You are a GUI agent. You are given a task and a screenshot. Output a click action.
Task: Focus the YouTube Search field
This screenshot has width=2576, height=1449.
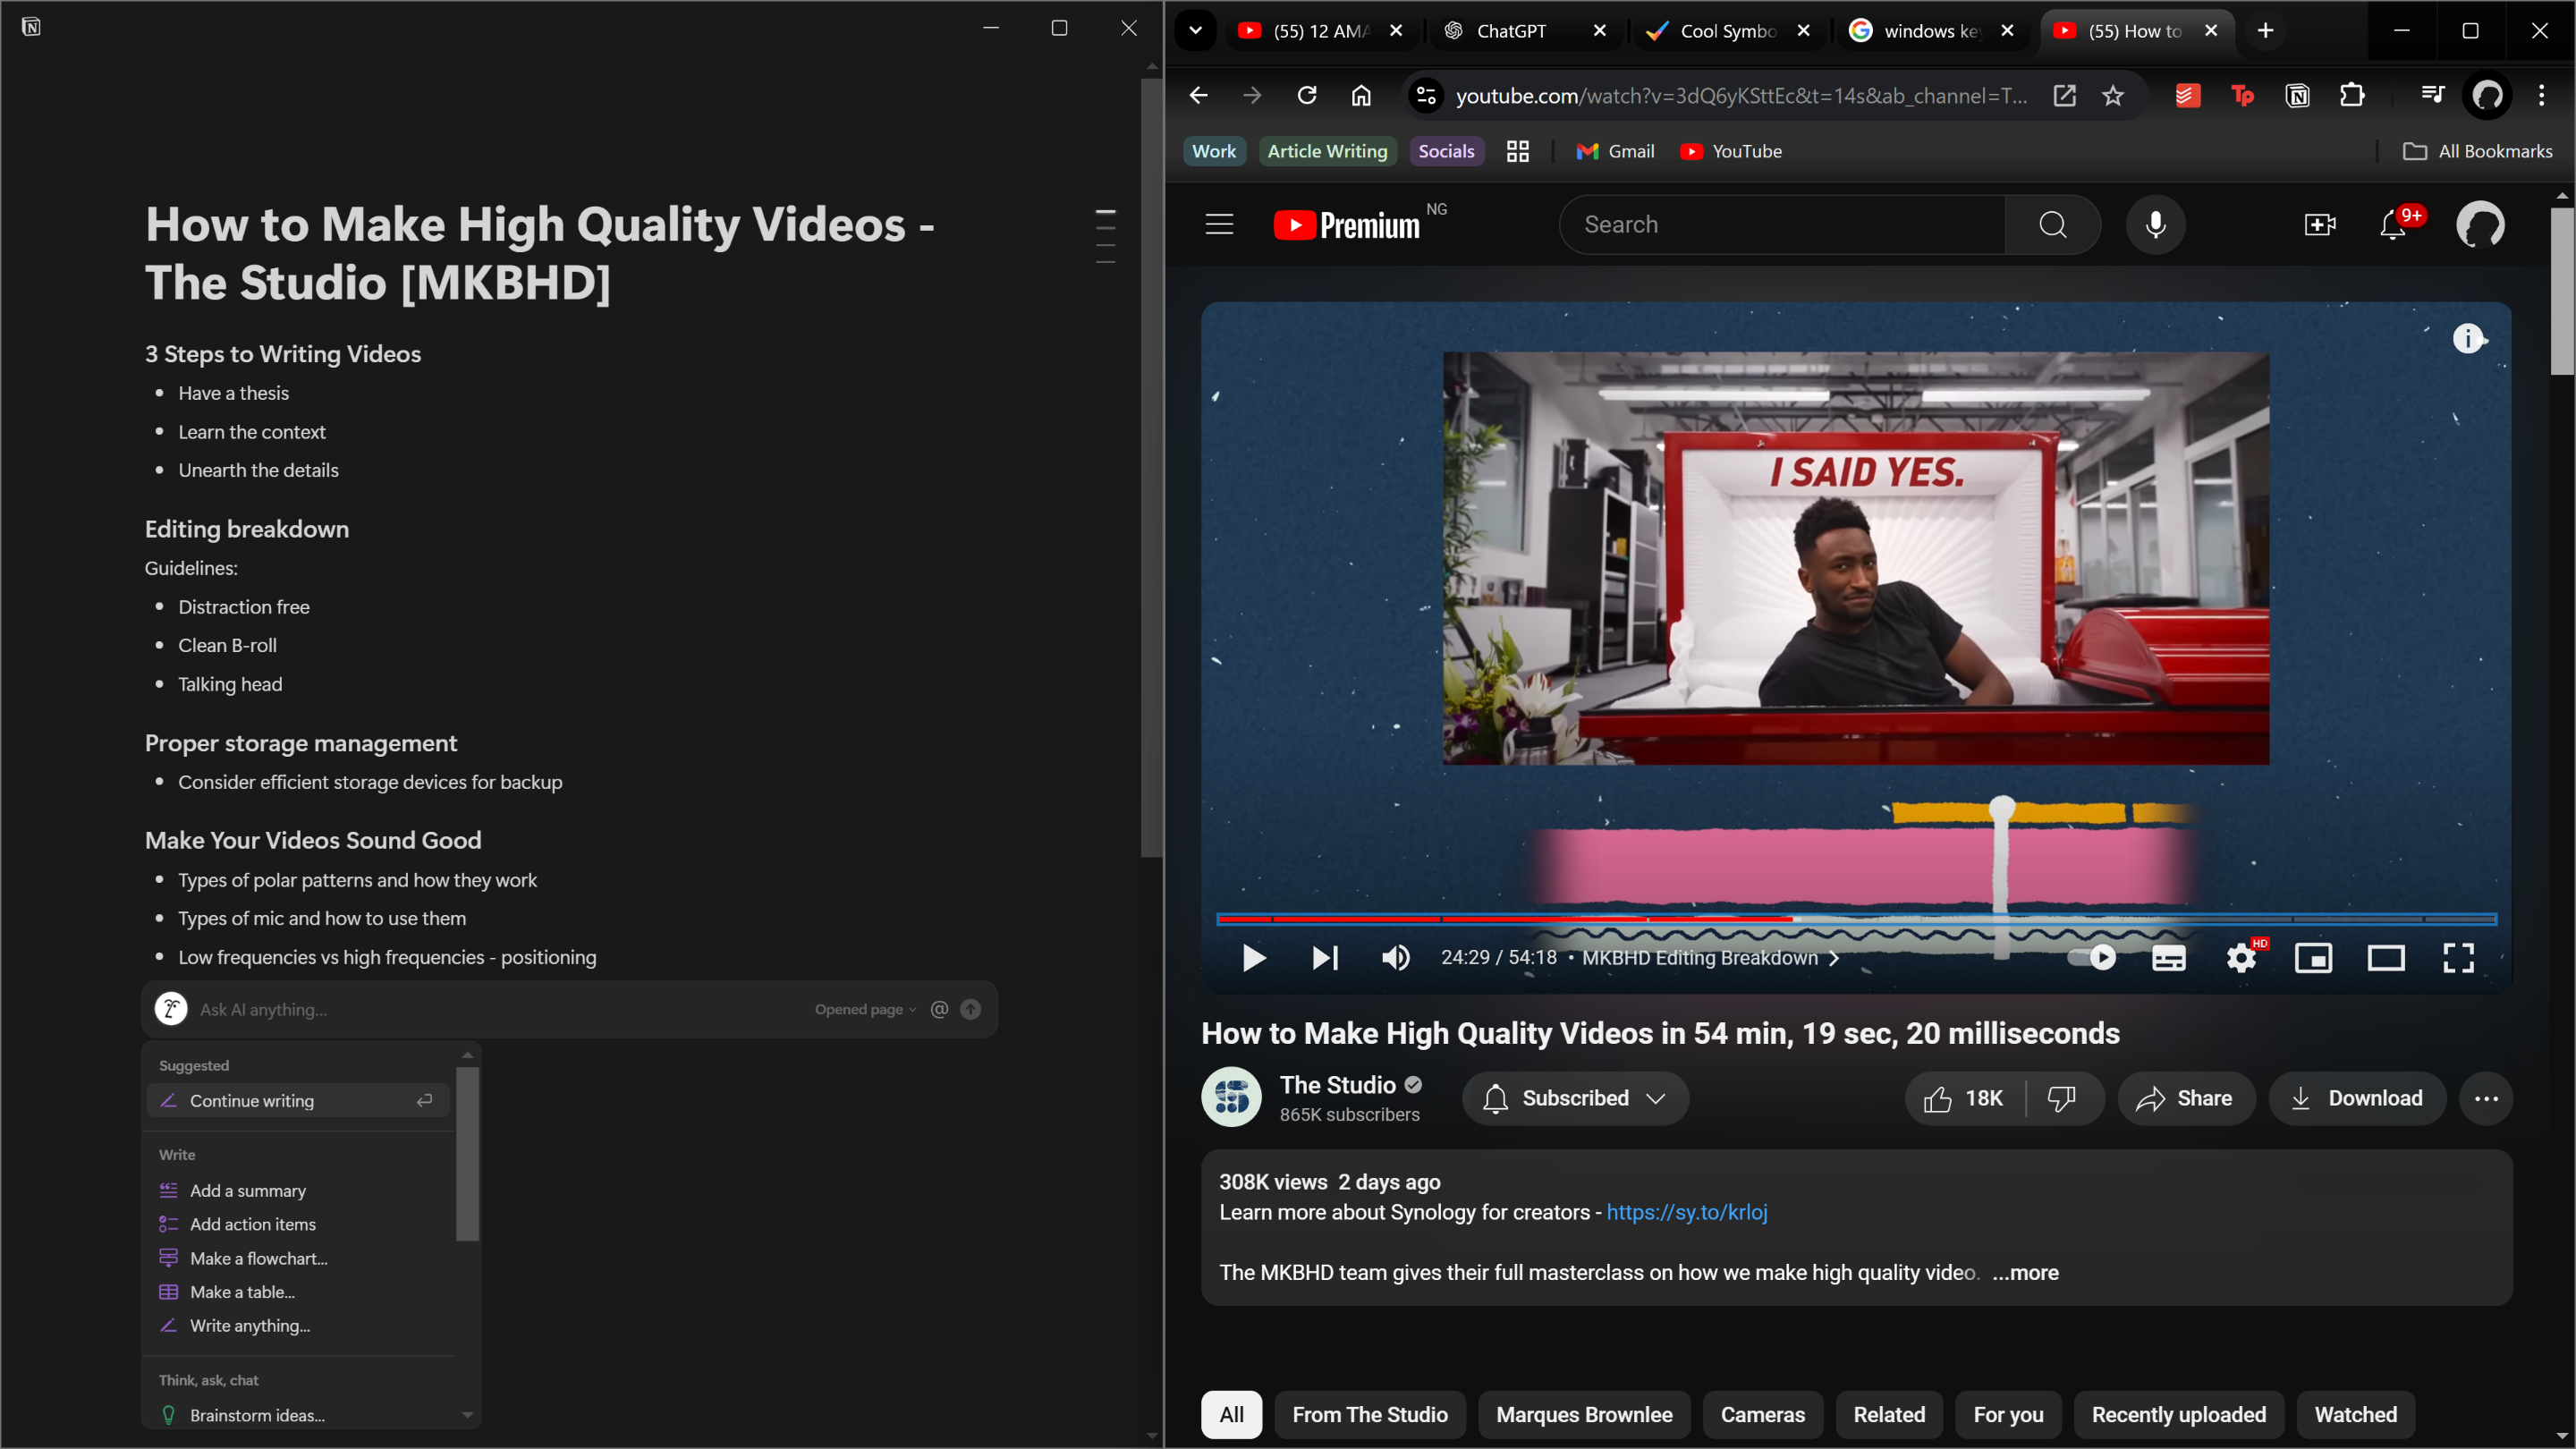point(1782,225)
